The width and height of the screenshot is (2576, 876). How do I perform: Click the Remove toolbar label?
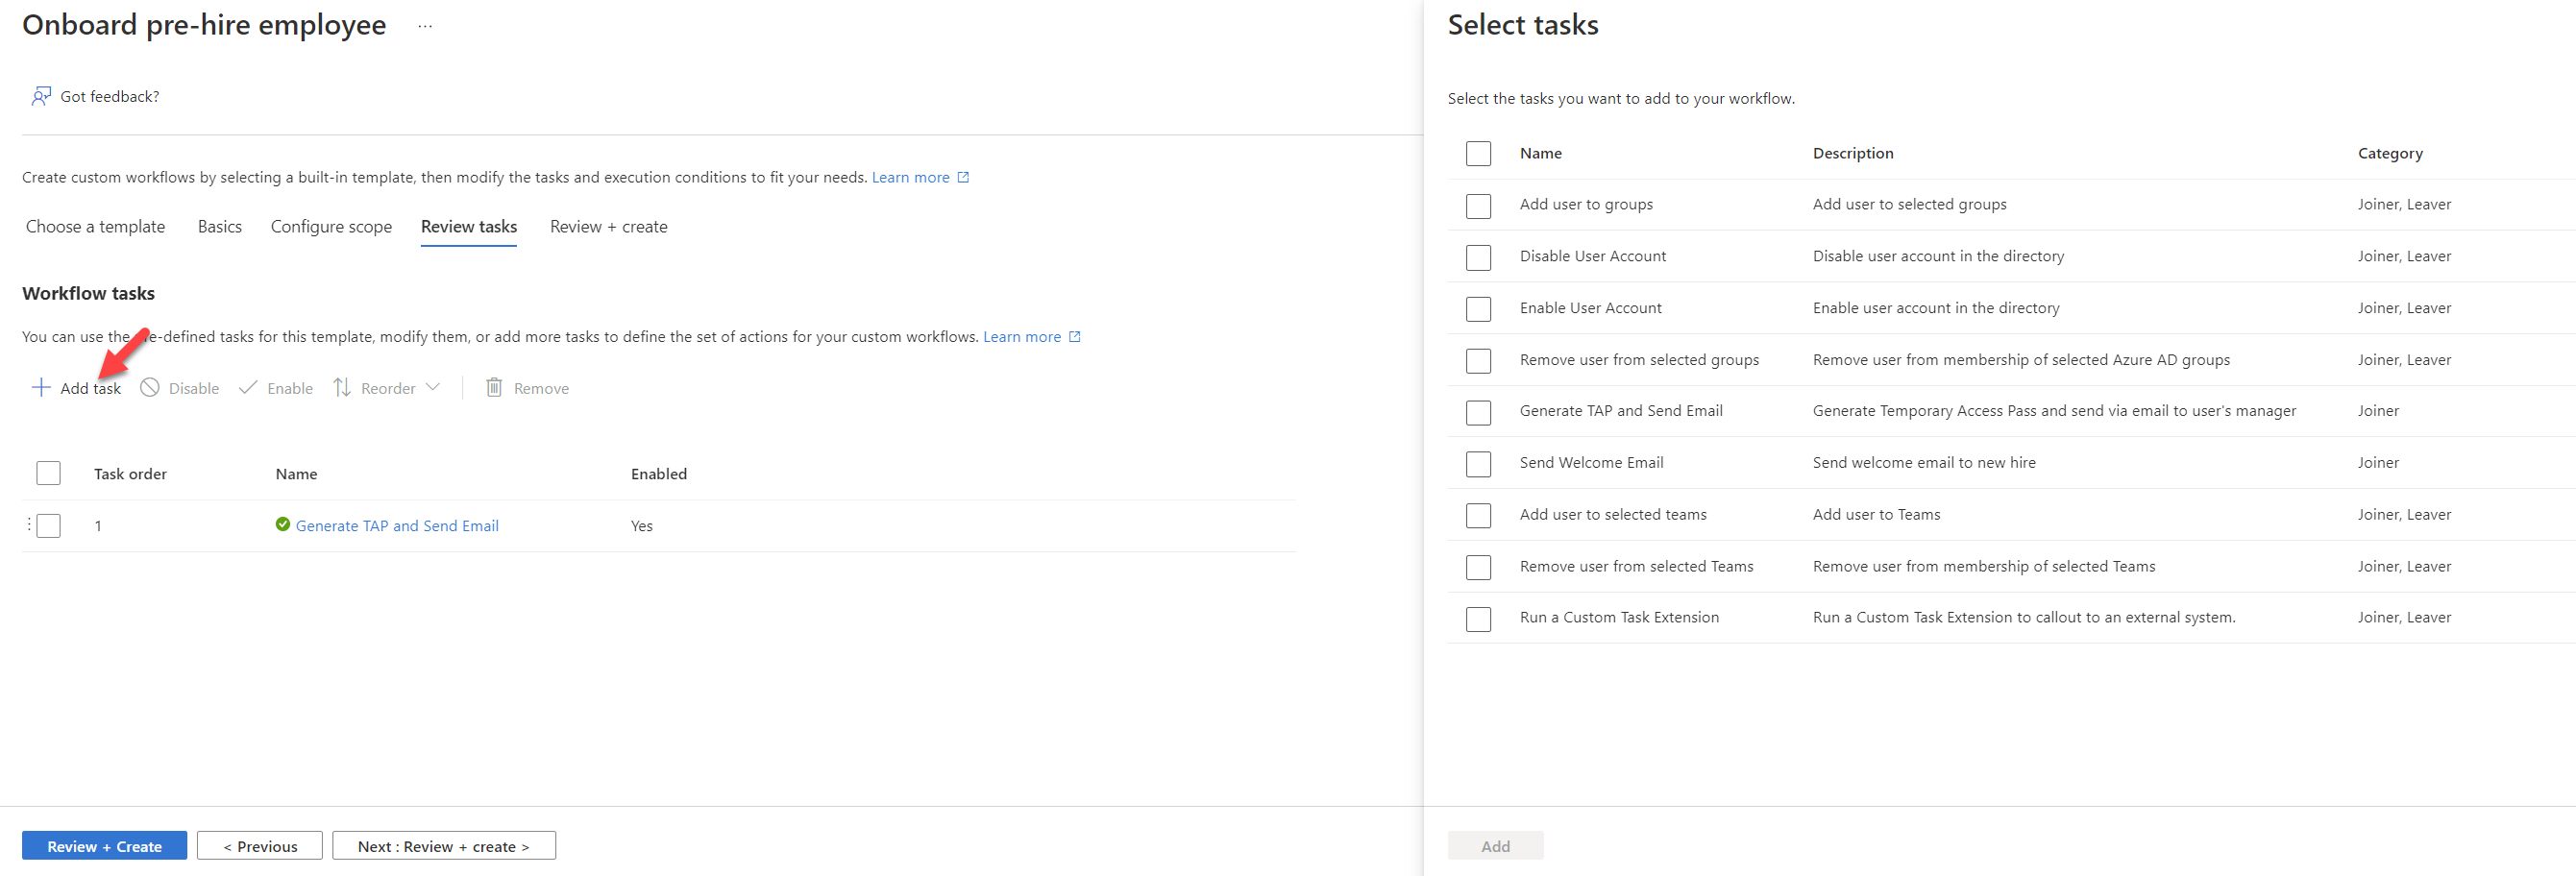[541, 388]
